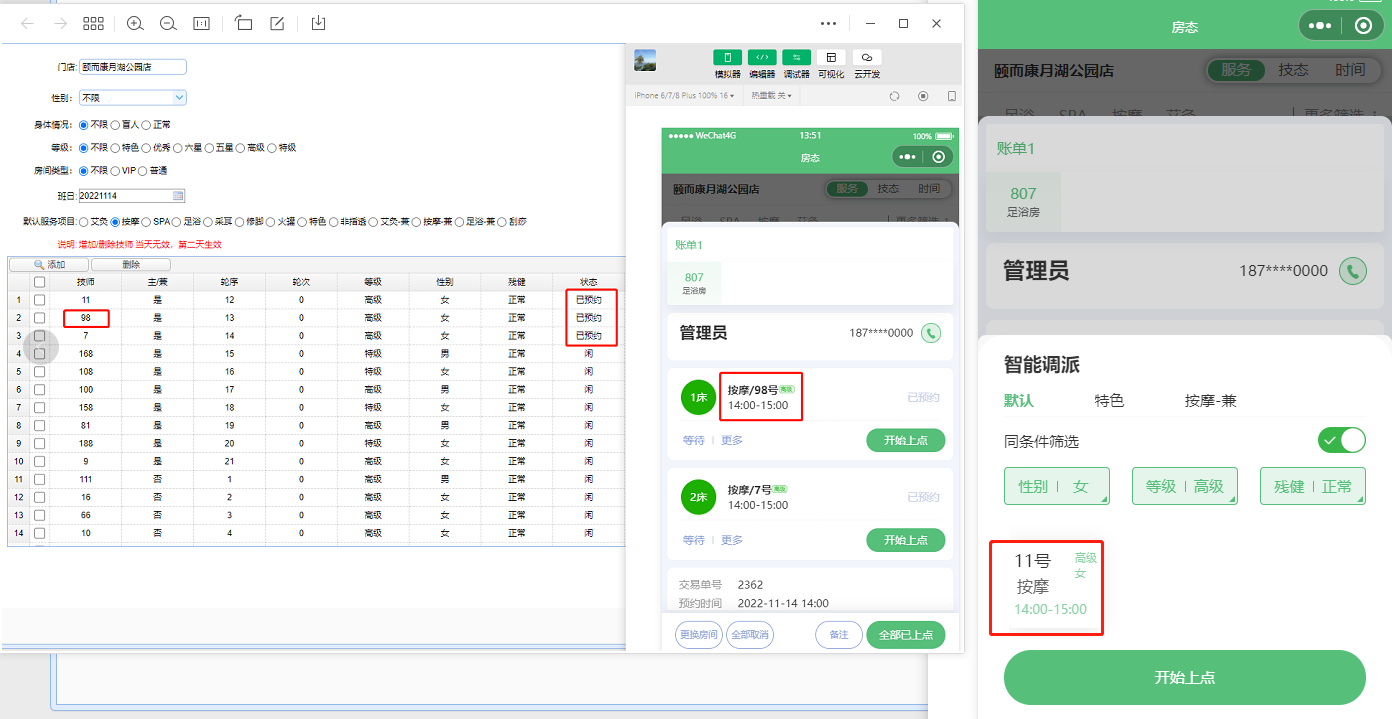The height and width of the screenshot is (719, 1392).
Task: Open the 等级 | 高级 filter dropdown
Action: (x=1185, y=486)
